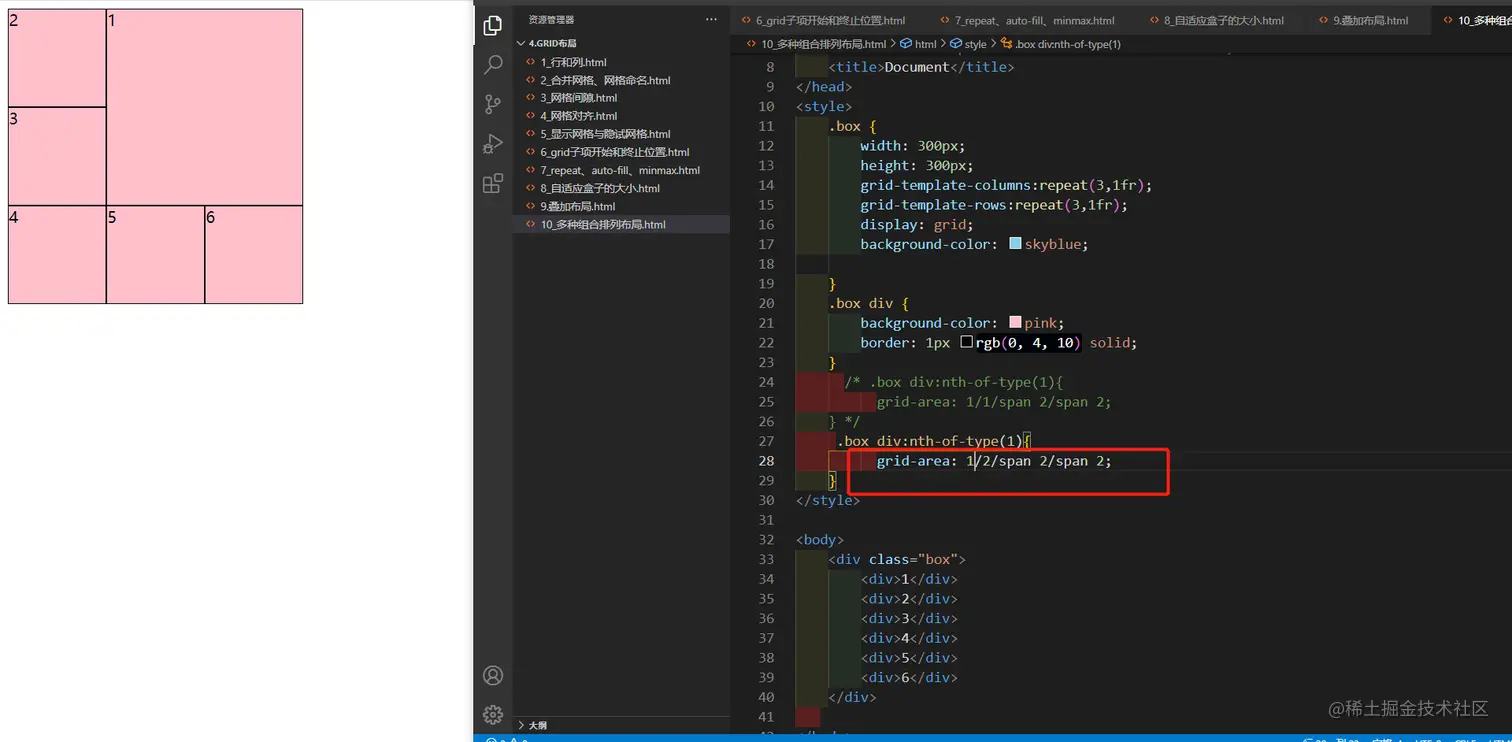
Task: Open the rgb(0, 4, 10) color swatch
Action: pyautogui.click(x=966, y=342)
